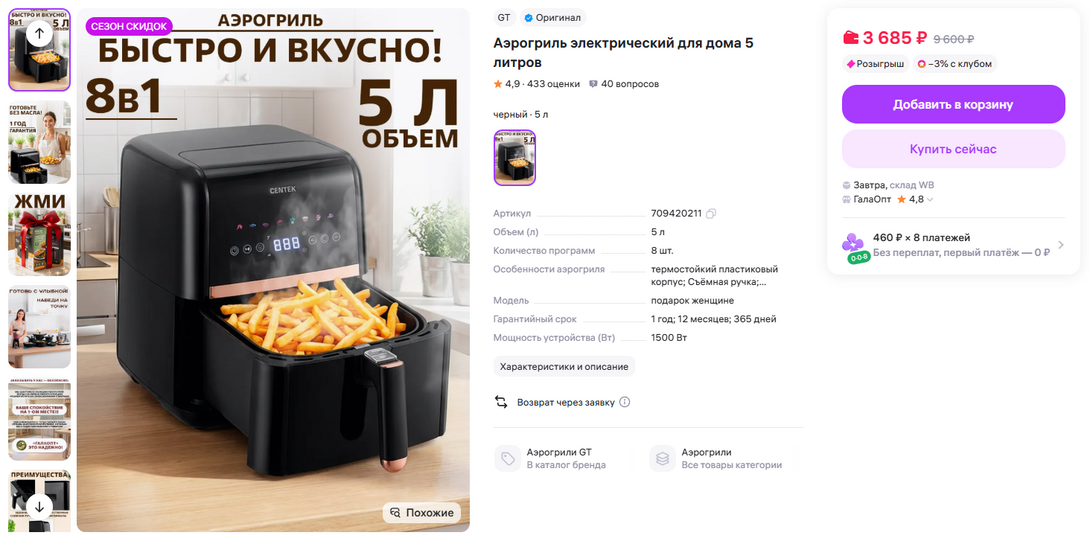Copy the article number 709420211
Image resolution: width=1090 pixels, height=544 pixels.
click(x=711, y=213)
